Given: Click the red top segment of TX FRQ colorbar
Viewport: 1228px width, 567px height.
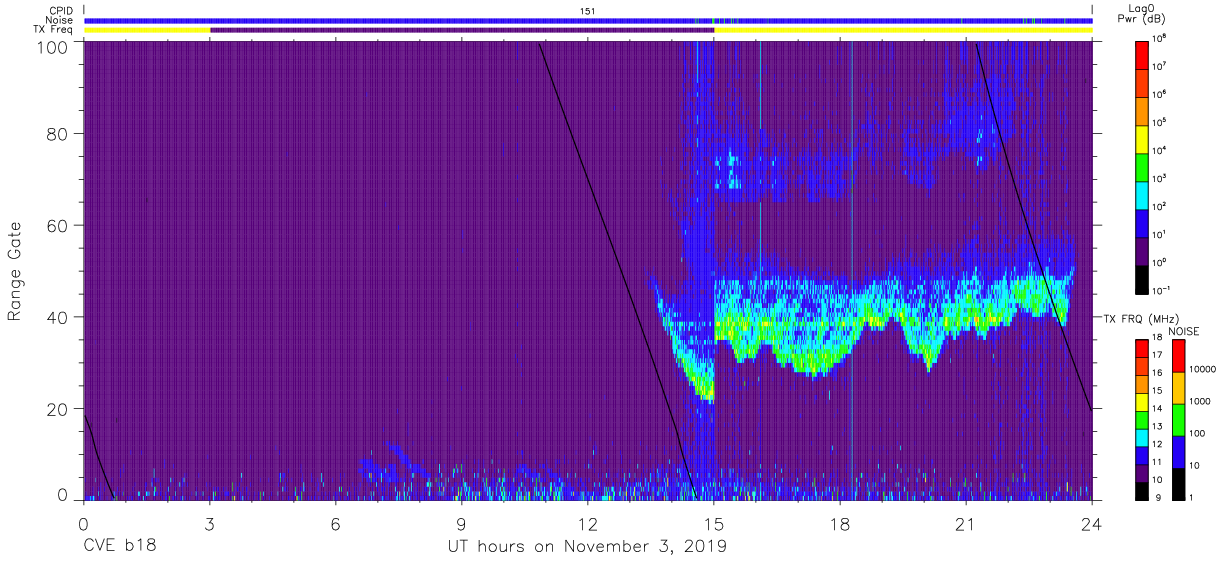Looking at the screenshot, I should (1141, 348).
